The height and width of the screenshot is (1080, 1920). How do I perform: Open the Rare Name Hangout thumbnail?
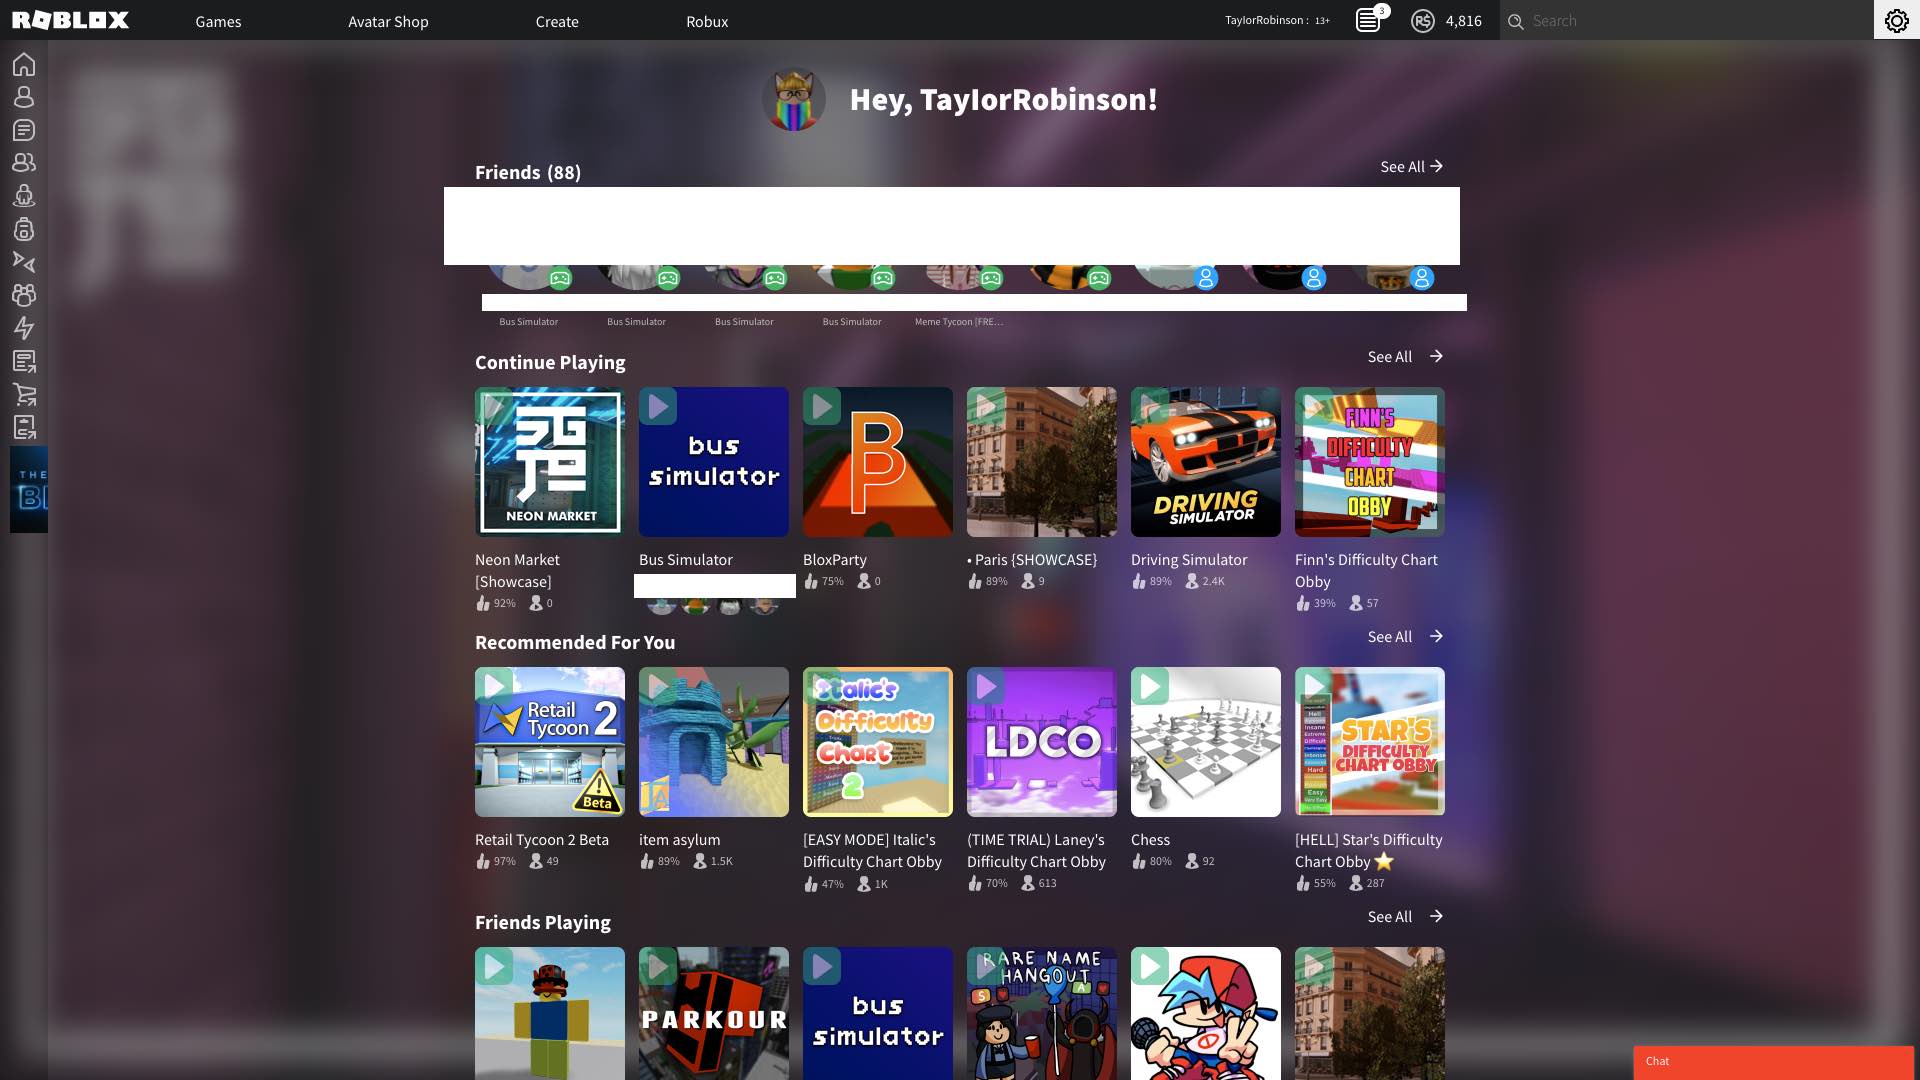point(1042,1014)
